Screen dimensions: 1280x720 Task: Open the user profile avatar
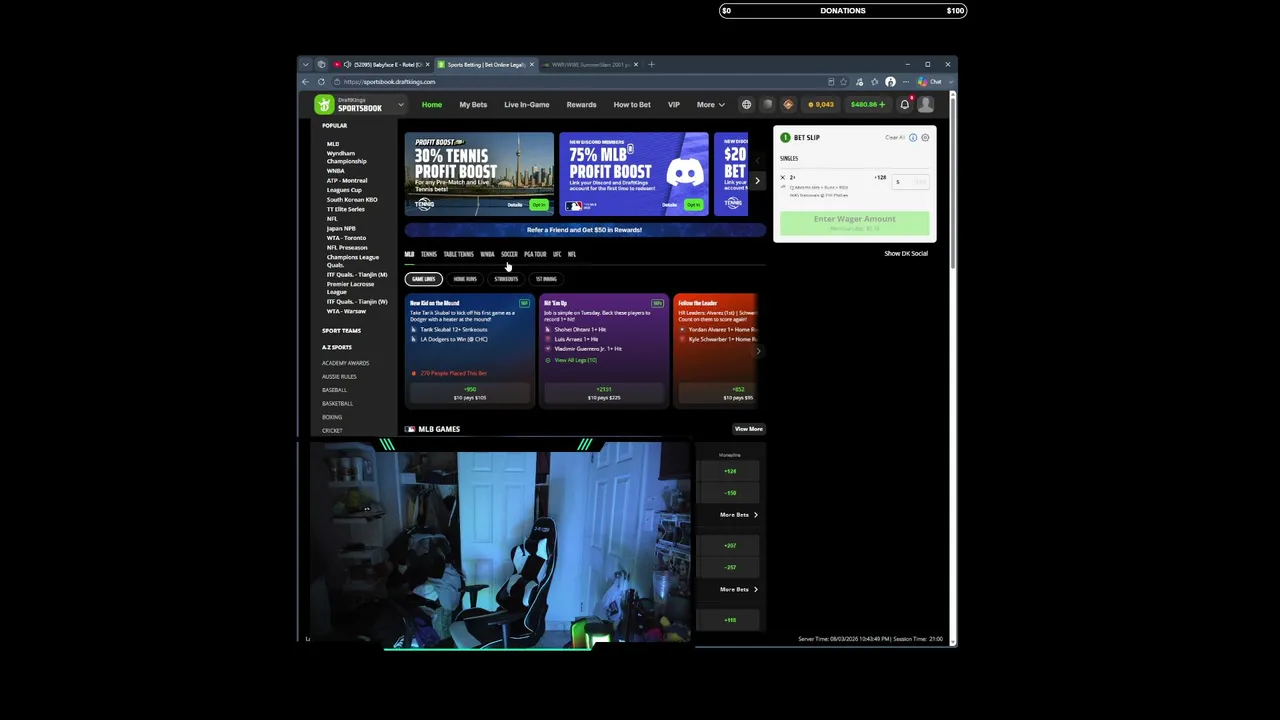926,104
